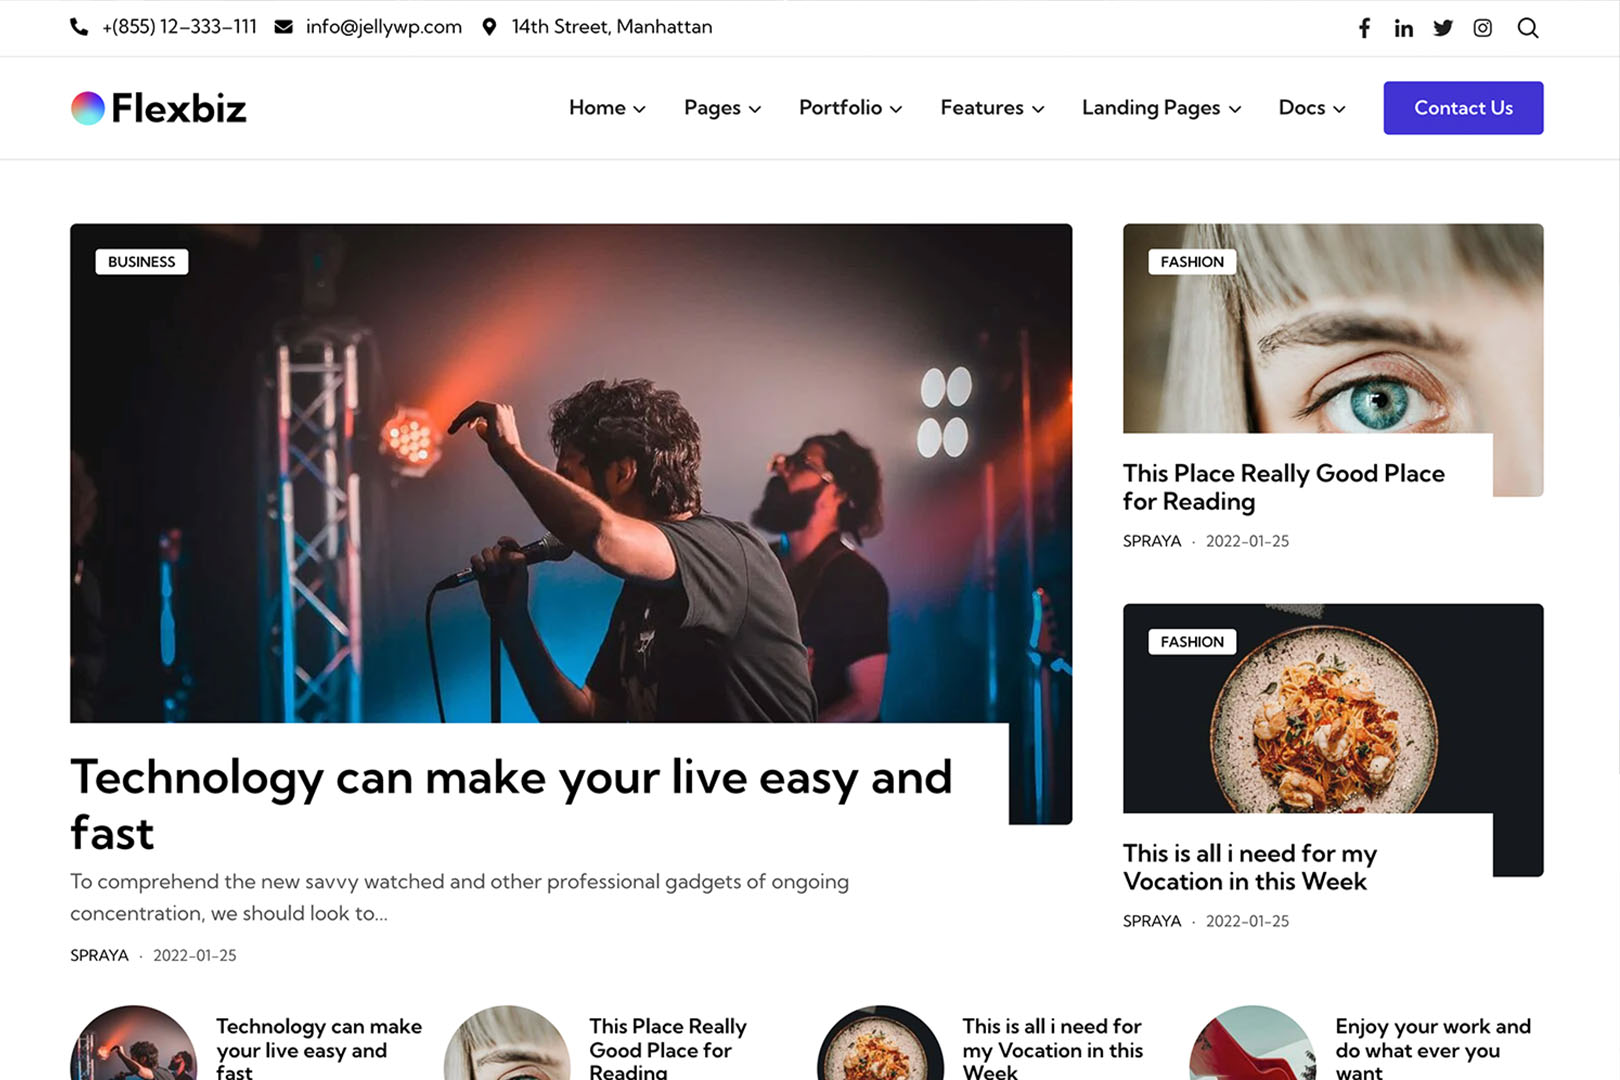This screenshot has width=1620, height=1080.
Task: Open the LinkedIn social icon
Action: (1403, 28)
